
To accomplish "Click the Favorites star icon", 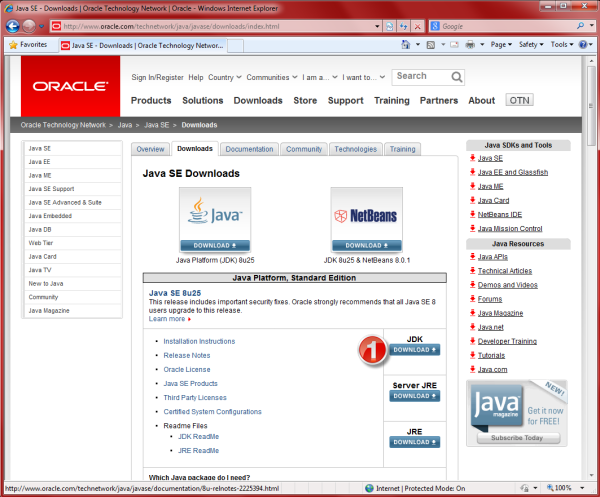I will tap(13, 45).
